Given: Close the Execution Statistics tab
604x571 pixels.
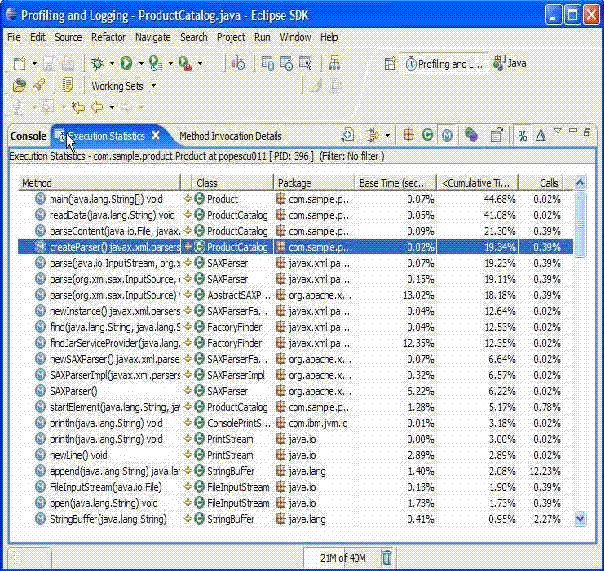Looking at the screenshot, I should 155,136.
